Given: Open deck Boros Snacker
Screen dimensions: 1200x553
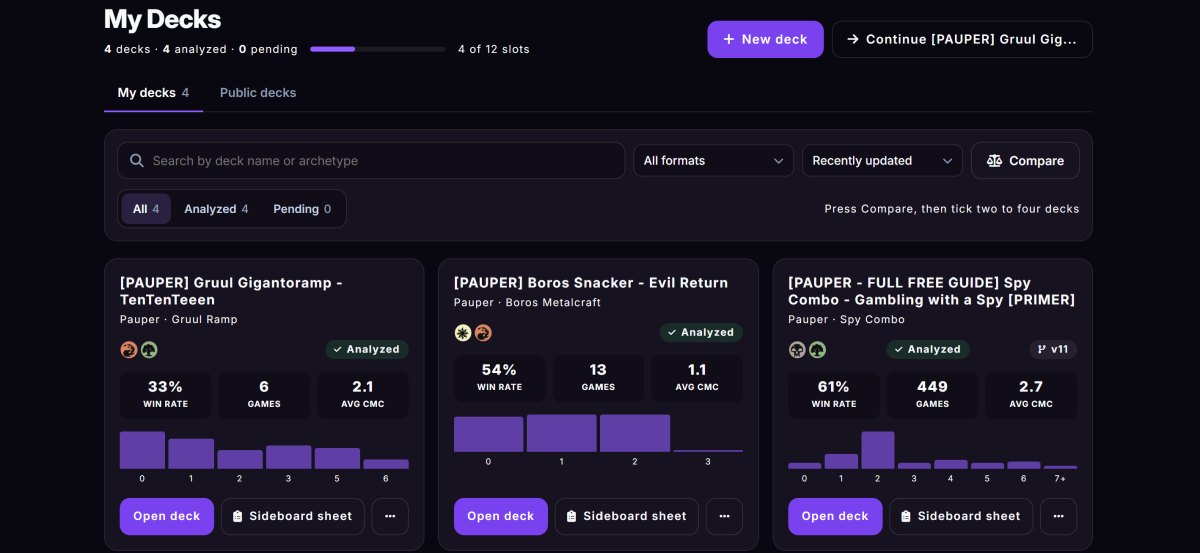Looking at the screenshot, I should (x=501, y=517).
